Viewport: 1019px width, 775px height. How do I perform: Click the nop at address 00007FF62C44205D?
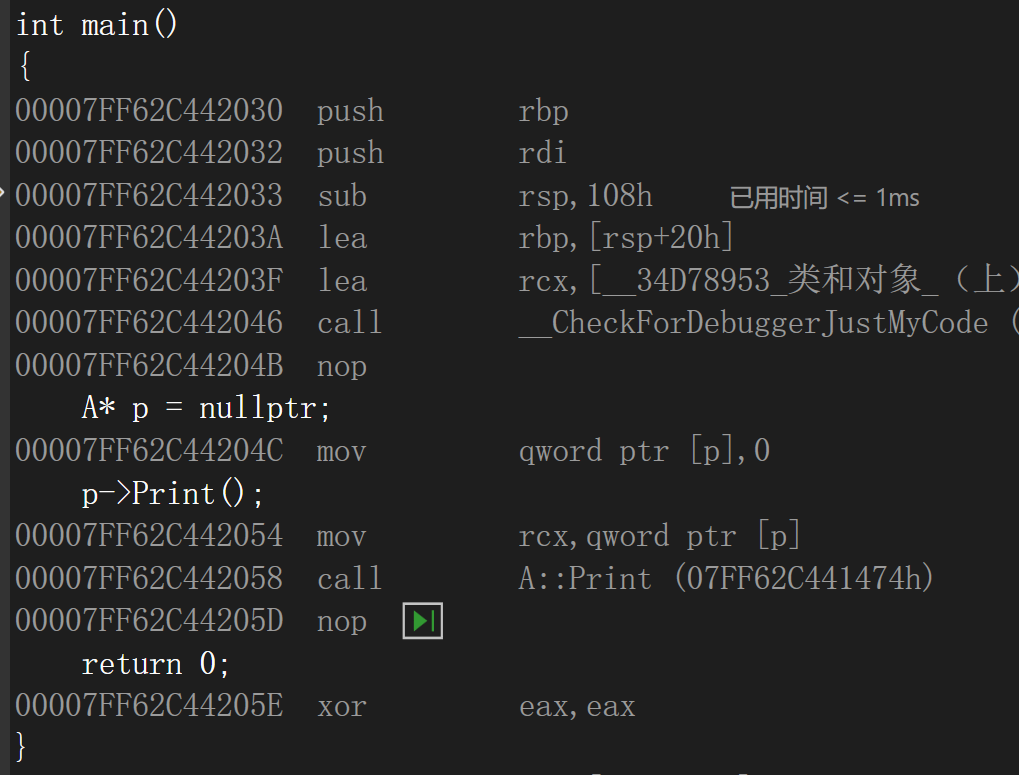click(x=191, y=621)
